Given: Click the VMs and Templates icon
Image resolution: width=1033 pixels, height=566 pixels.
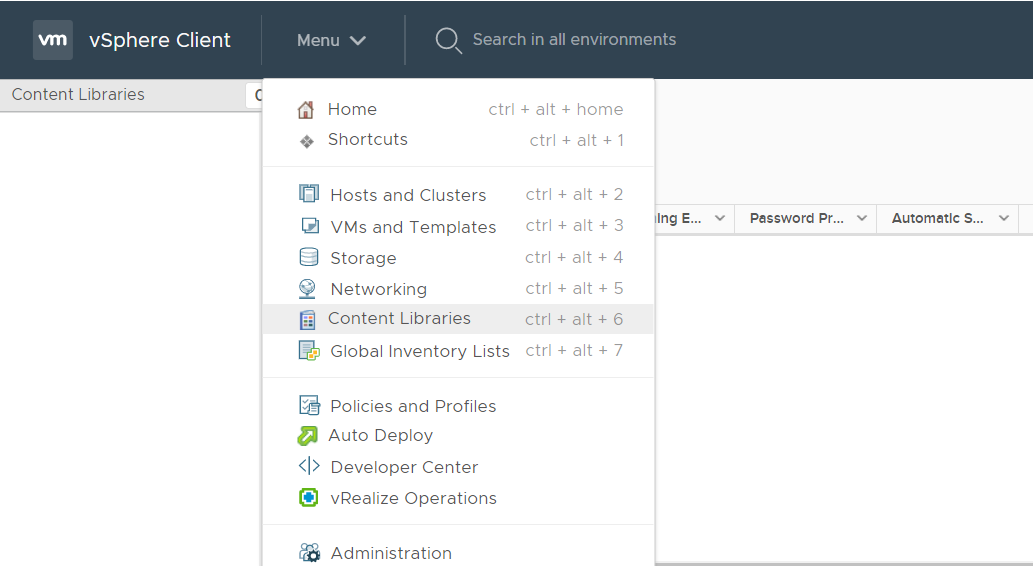Looking at the screenshot, I should tap(310, 226).
